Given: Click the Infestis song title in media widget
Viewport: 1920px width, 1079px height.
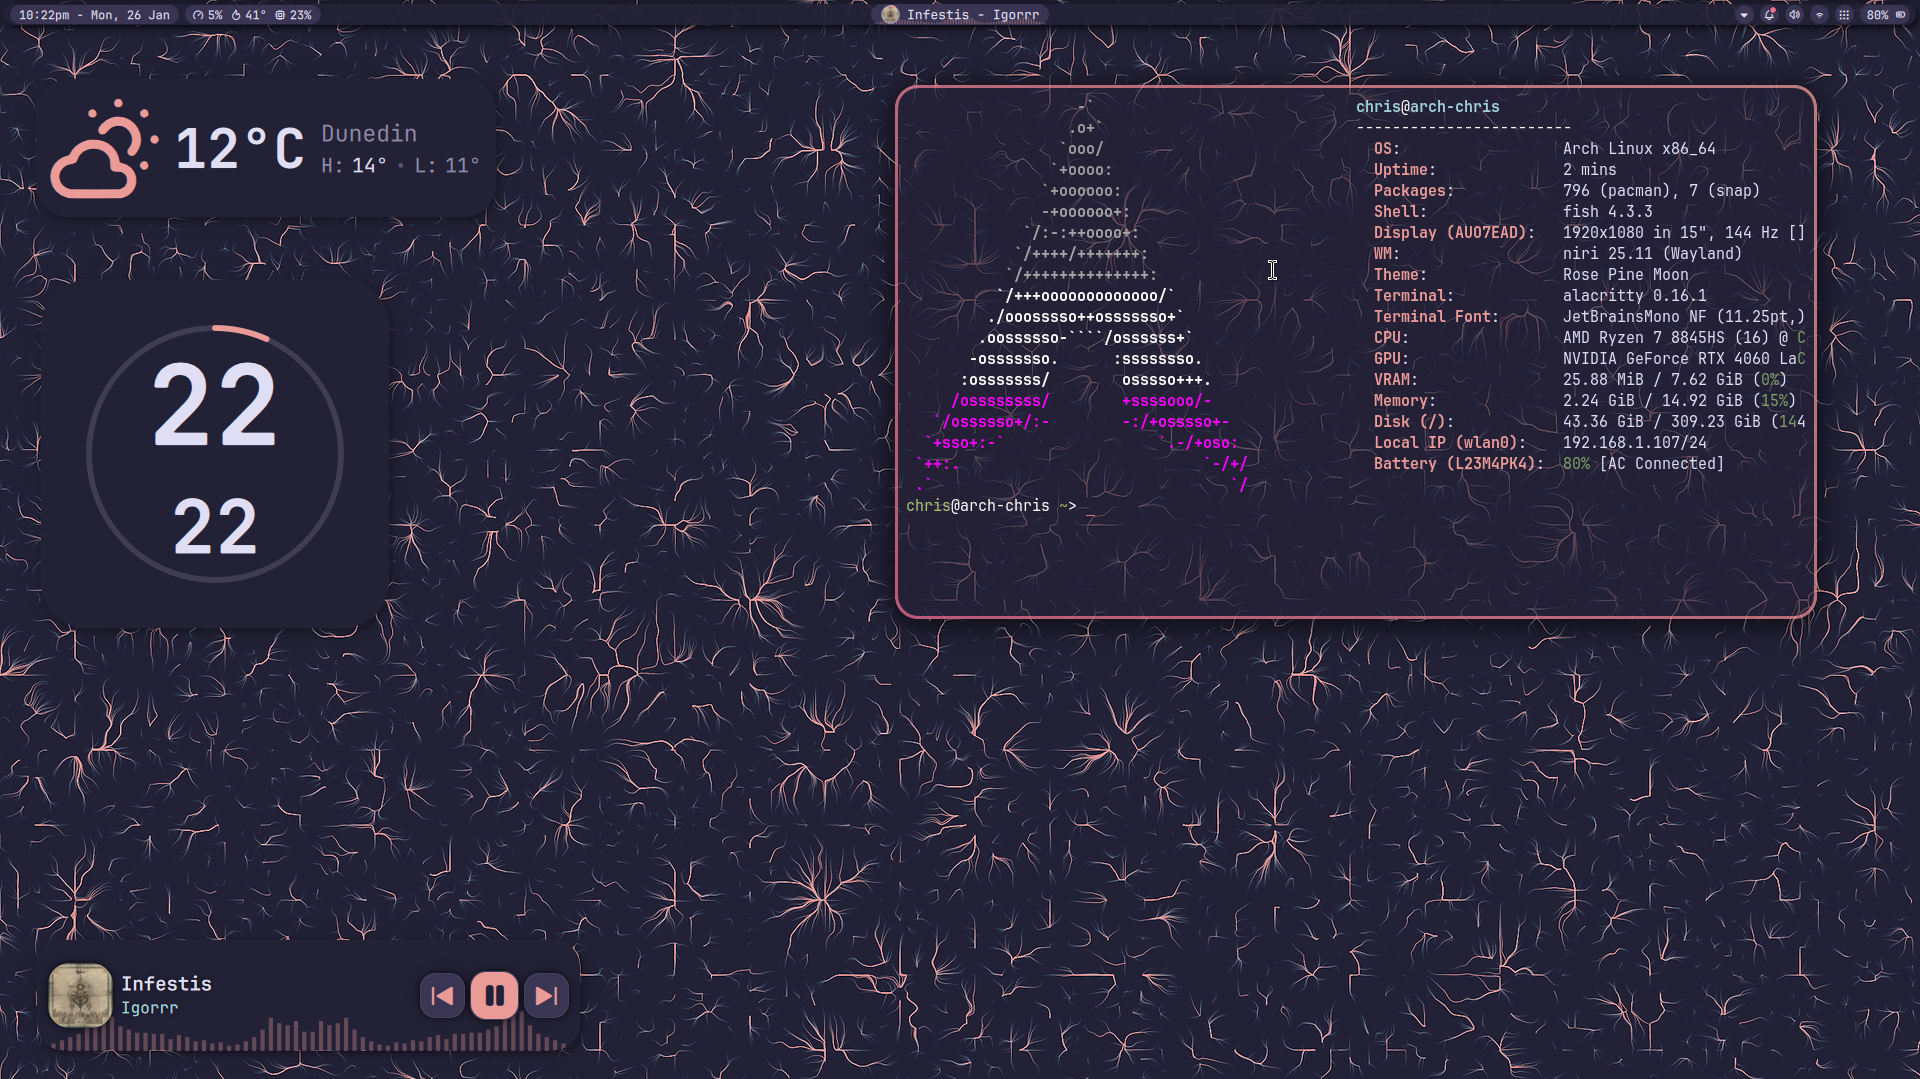Looking at the screenshot, I should pos(166,984).
